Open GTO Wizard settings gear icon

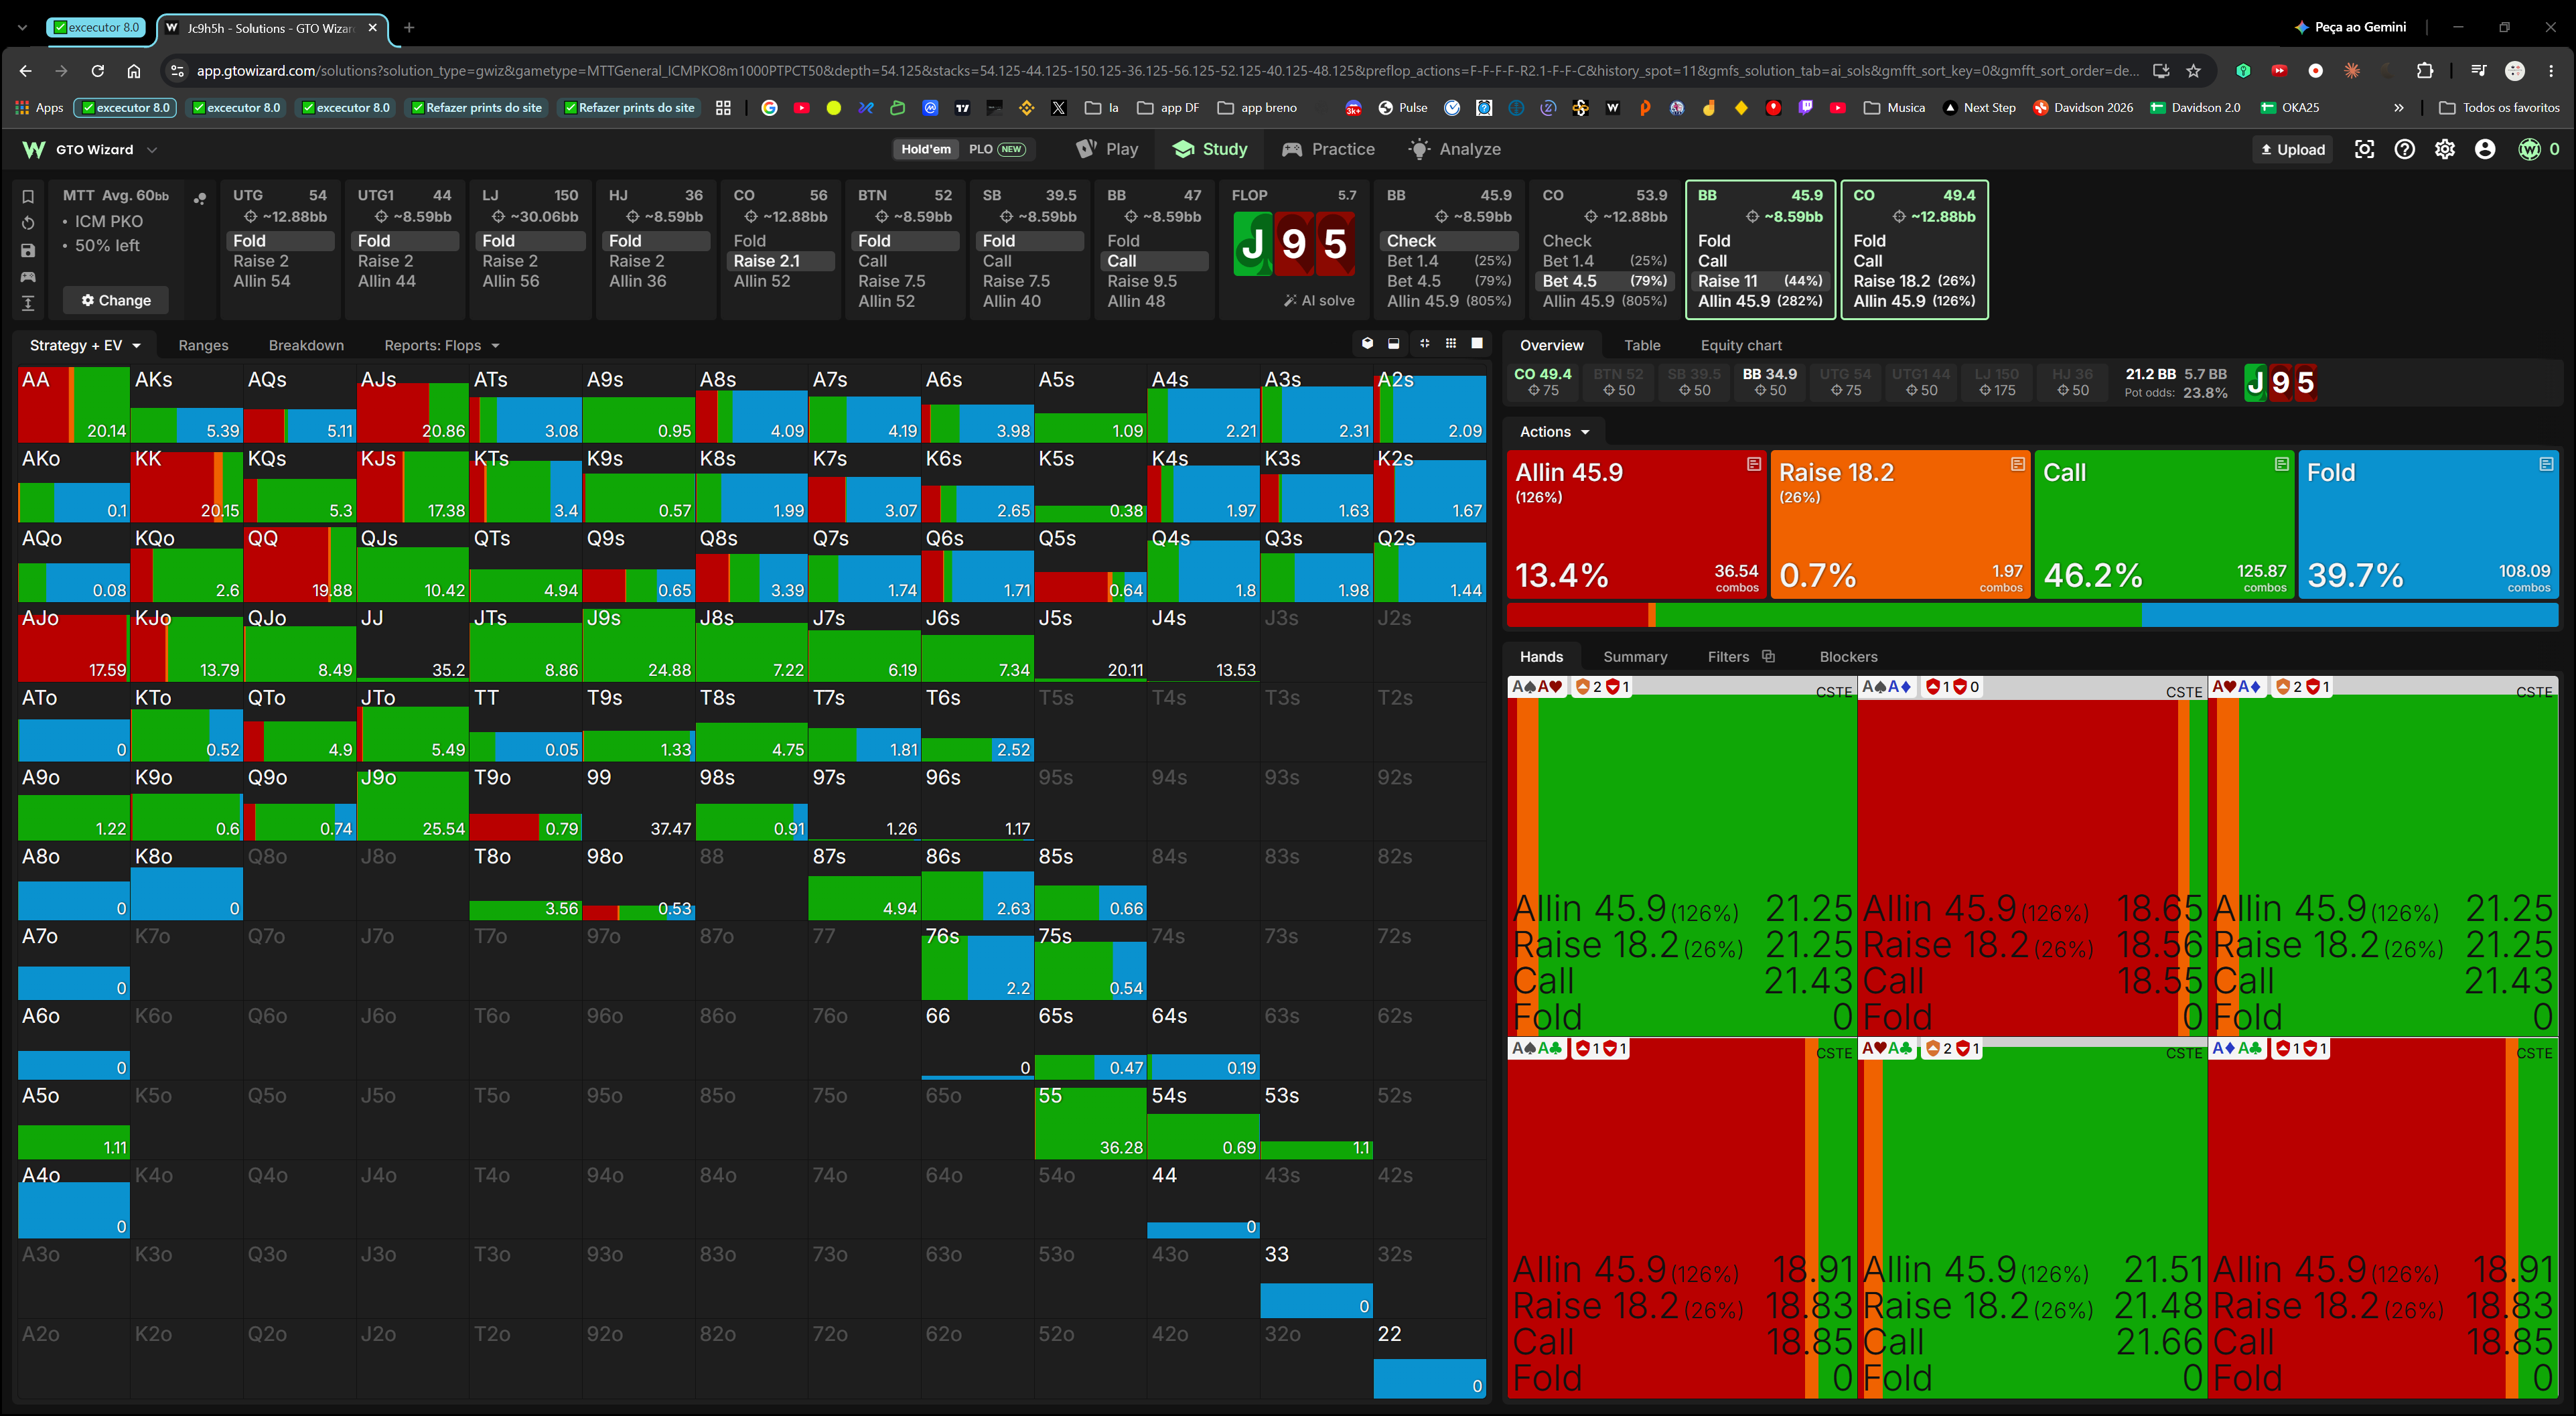tap(2445, 149)
